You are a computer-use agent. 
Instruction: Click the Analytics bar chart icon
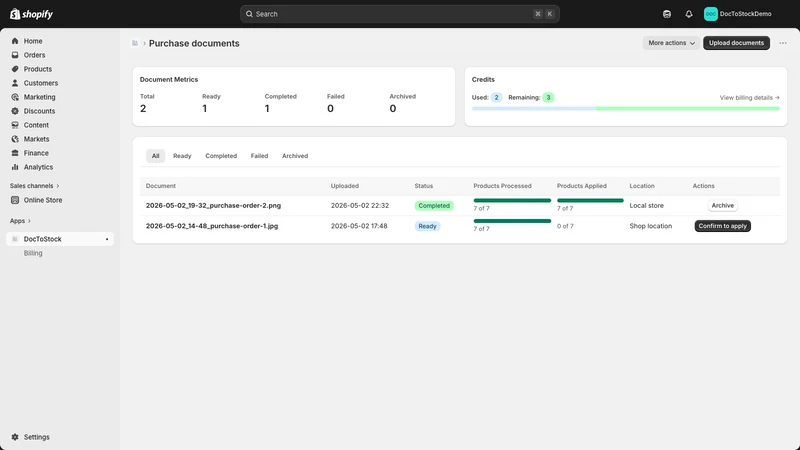click(15, 167)
